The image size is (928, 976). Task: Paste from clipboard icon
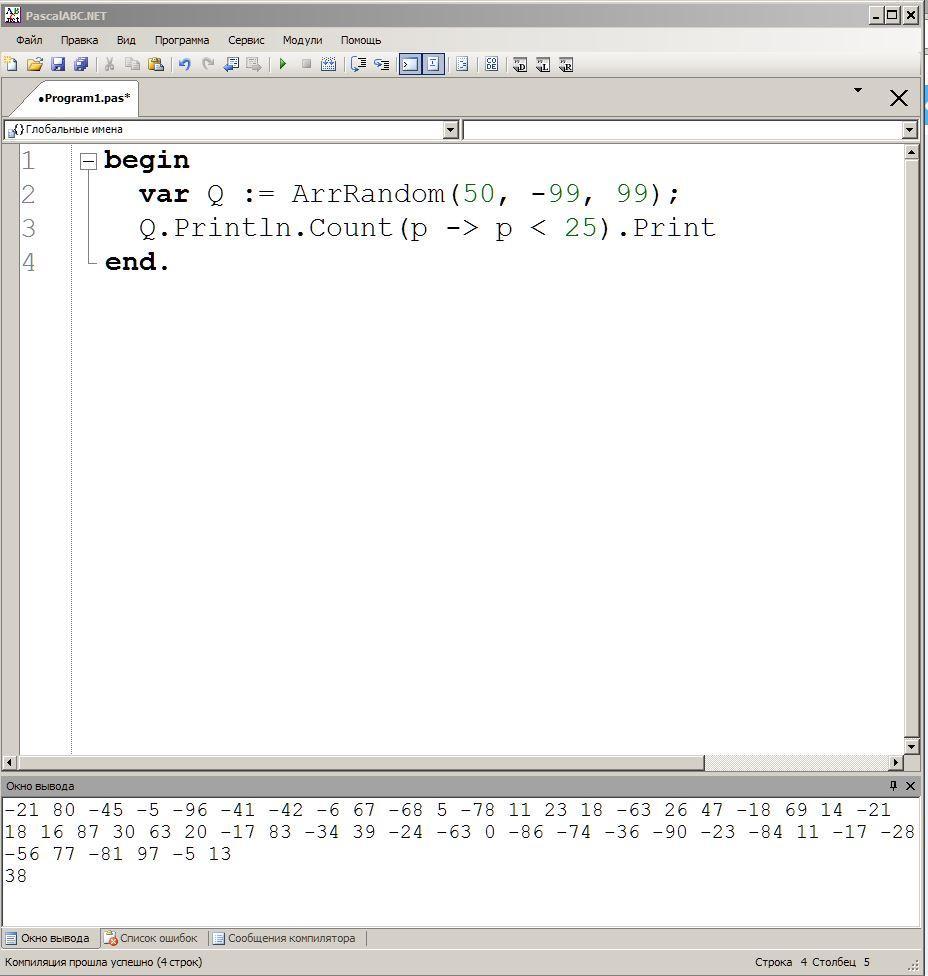point(156,64)
